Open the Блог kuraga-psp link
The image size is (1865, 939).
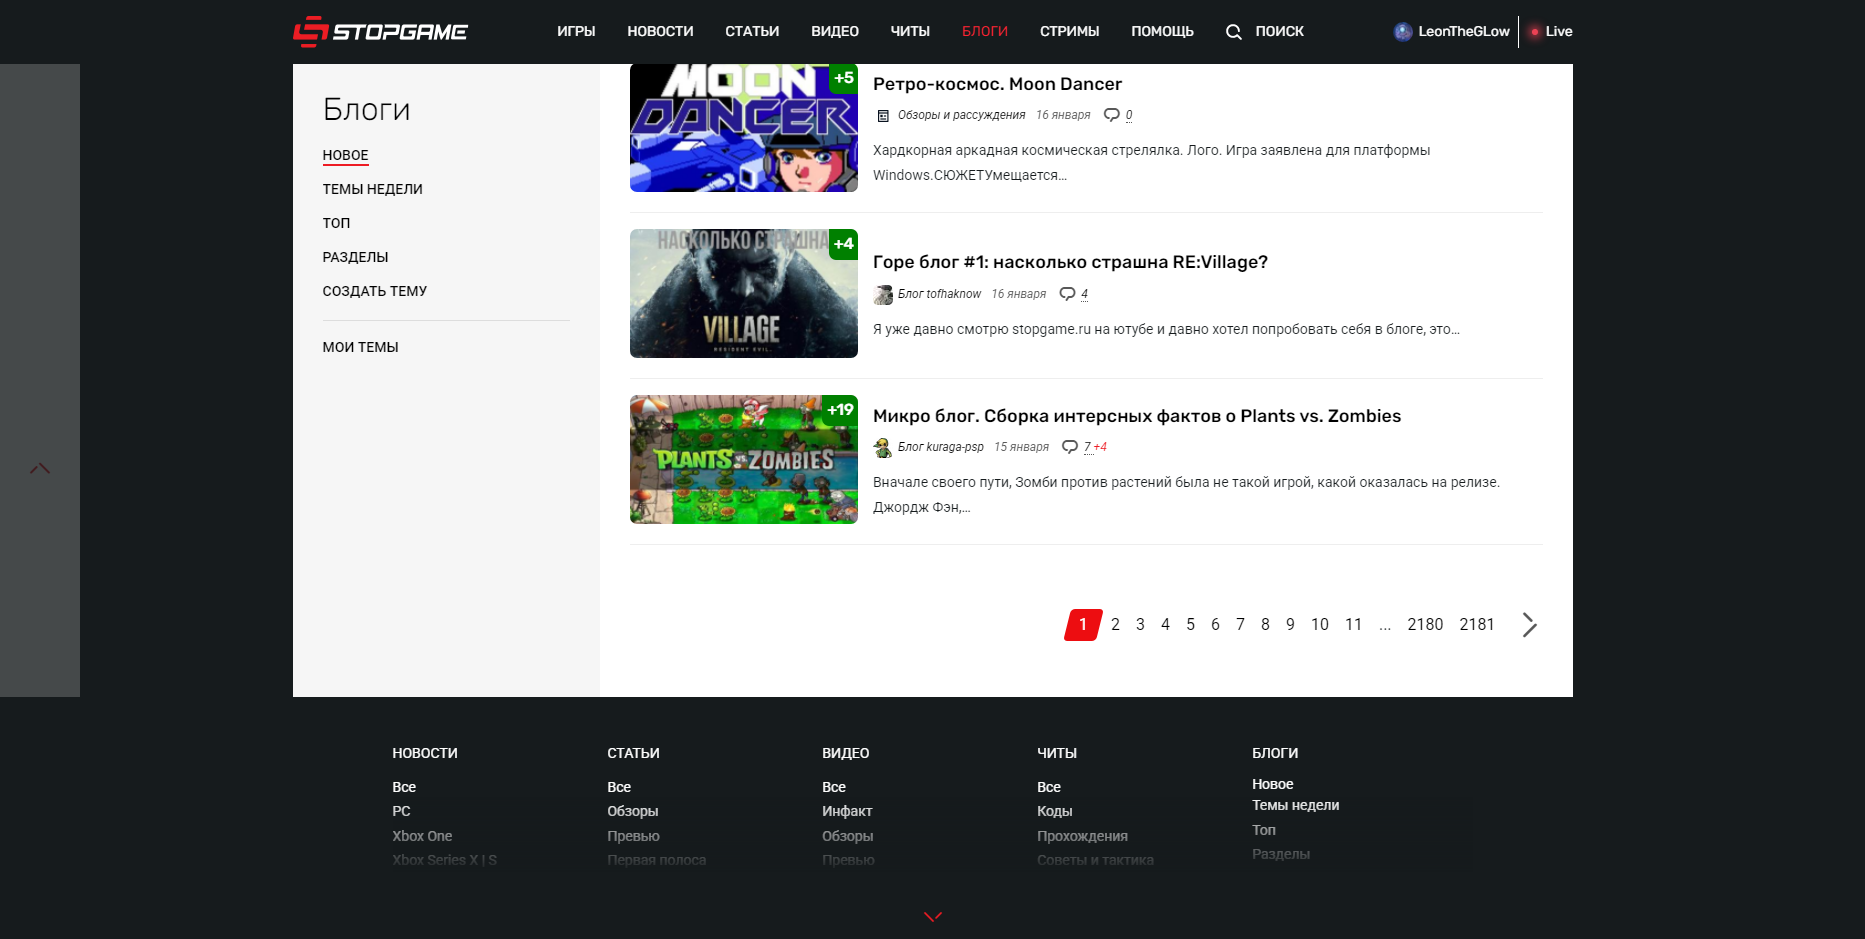point(940,447)
